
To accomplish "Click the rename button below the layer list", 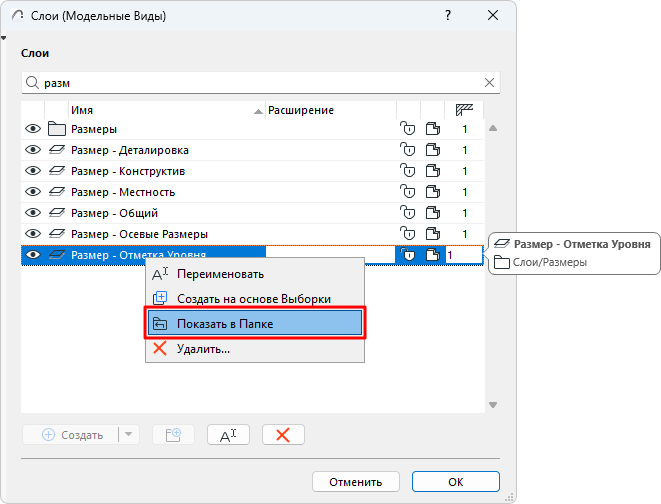I will (x=227, y=435).
